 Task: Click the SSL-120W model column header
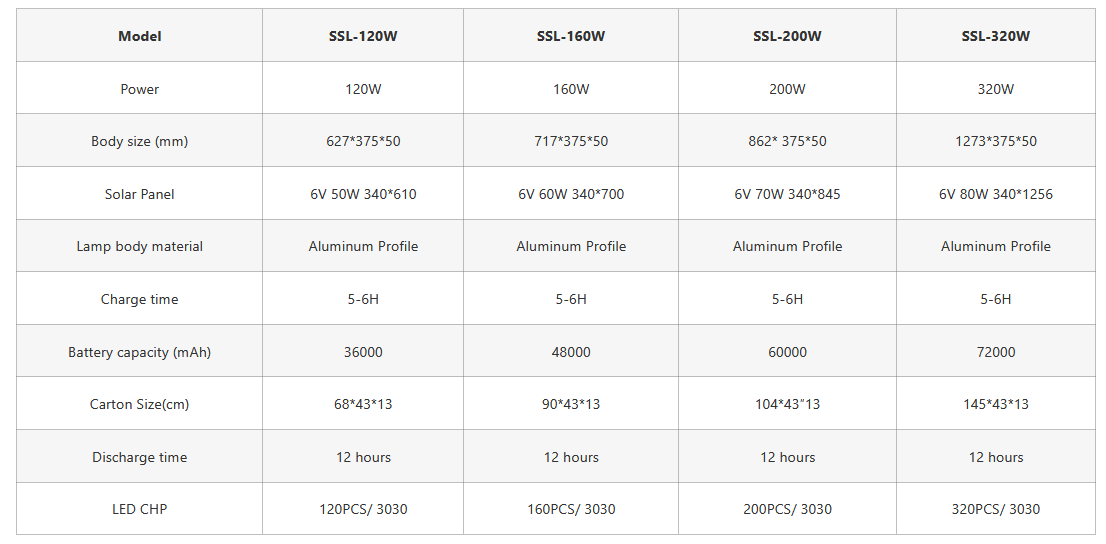pyautogui.click(x=363, y=36)
